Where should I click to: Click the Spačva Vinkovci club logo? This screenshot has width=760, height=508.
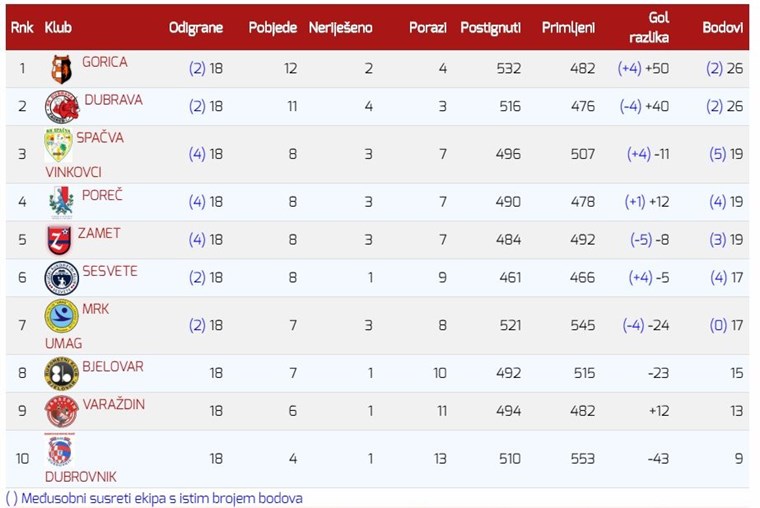click(x=58, y=146)
